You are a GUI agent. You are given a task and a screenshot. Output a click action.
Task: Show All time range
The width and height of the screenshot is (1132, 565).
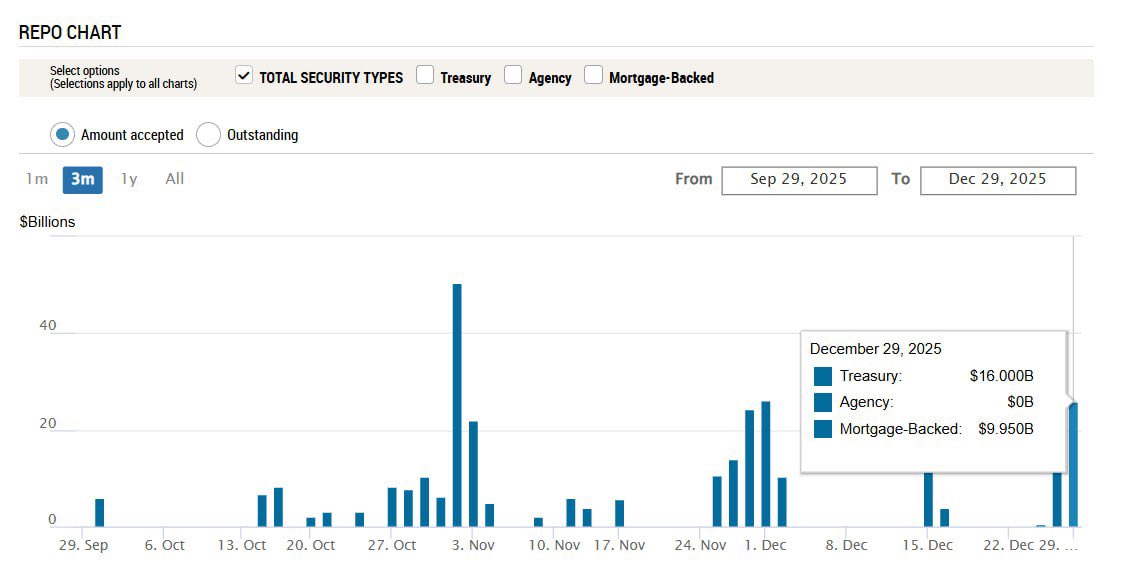[x=175, y=179]
